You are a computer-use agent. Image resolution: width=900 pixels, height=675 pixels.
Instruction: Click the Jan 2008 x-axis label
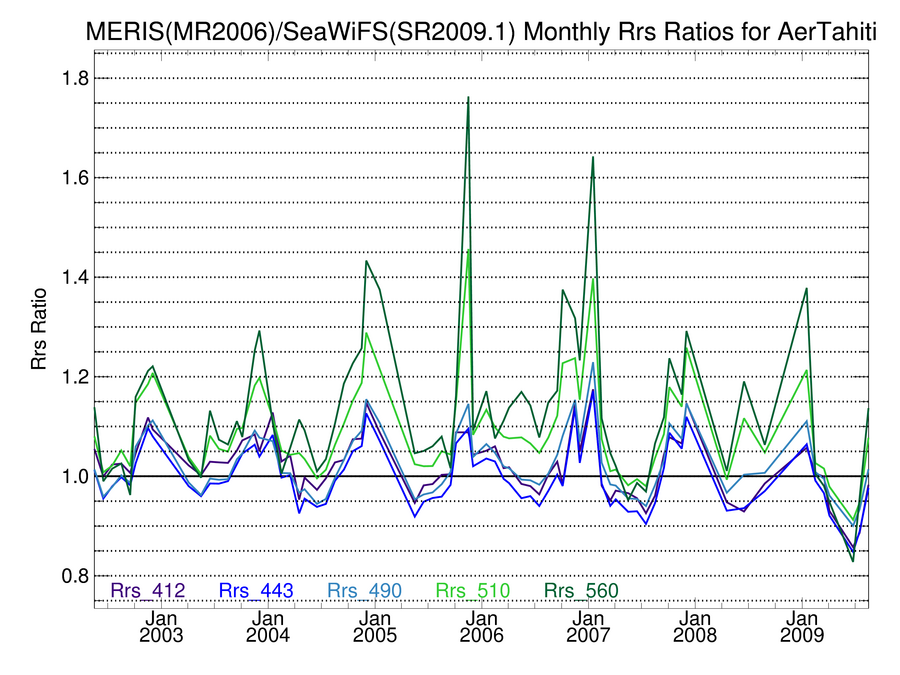pyautogui.click(x=695, y=627)
